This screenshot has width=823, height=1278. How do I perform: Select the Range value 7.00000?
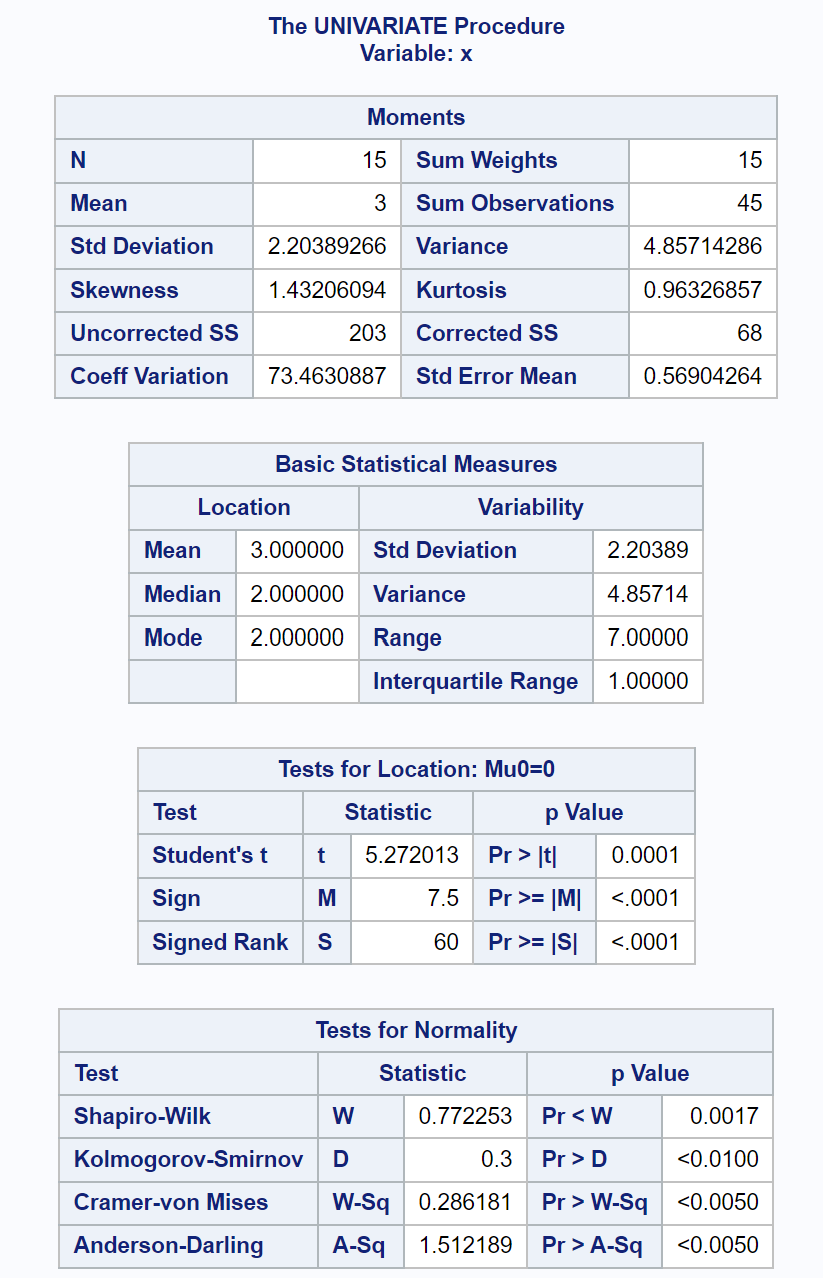pyautogui.click(x=648, y=637)
